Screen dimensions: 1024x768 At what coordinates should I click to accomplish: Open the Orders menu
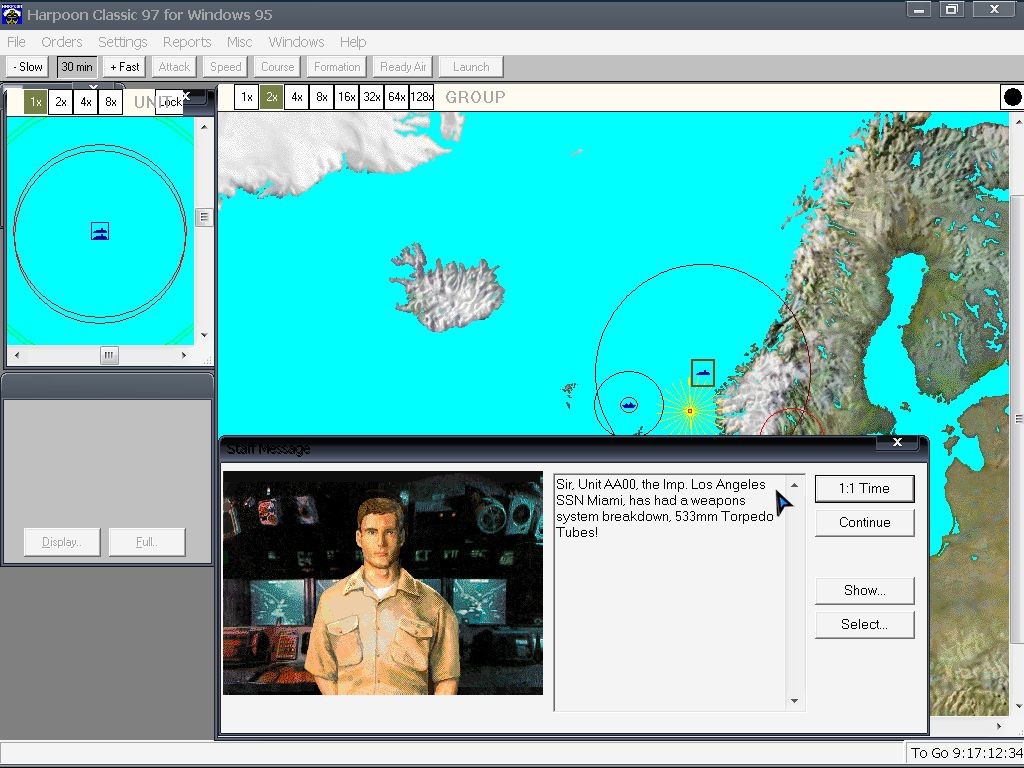61,42
